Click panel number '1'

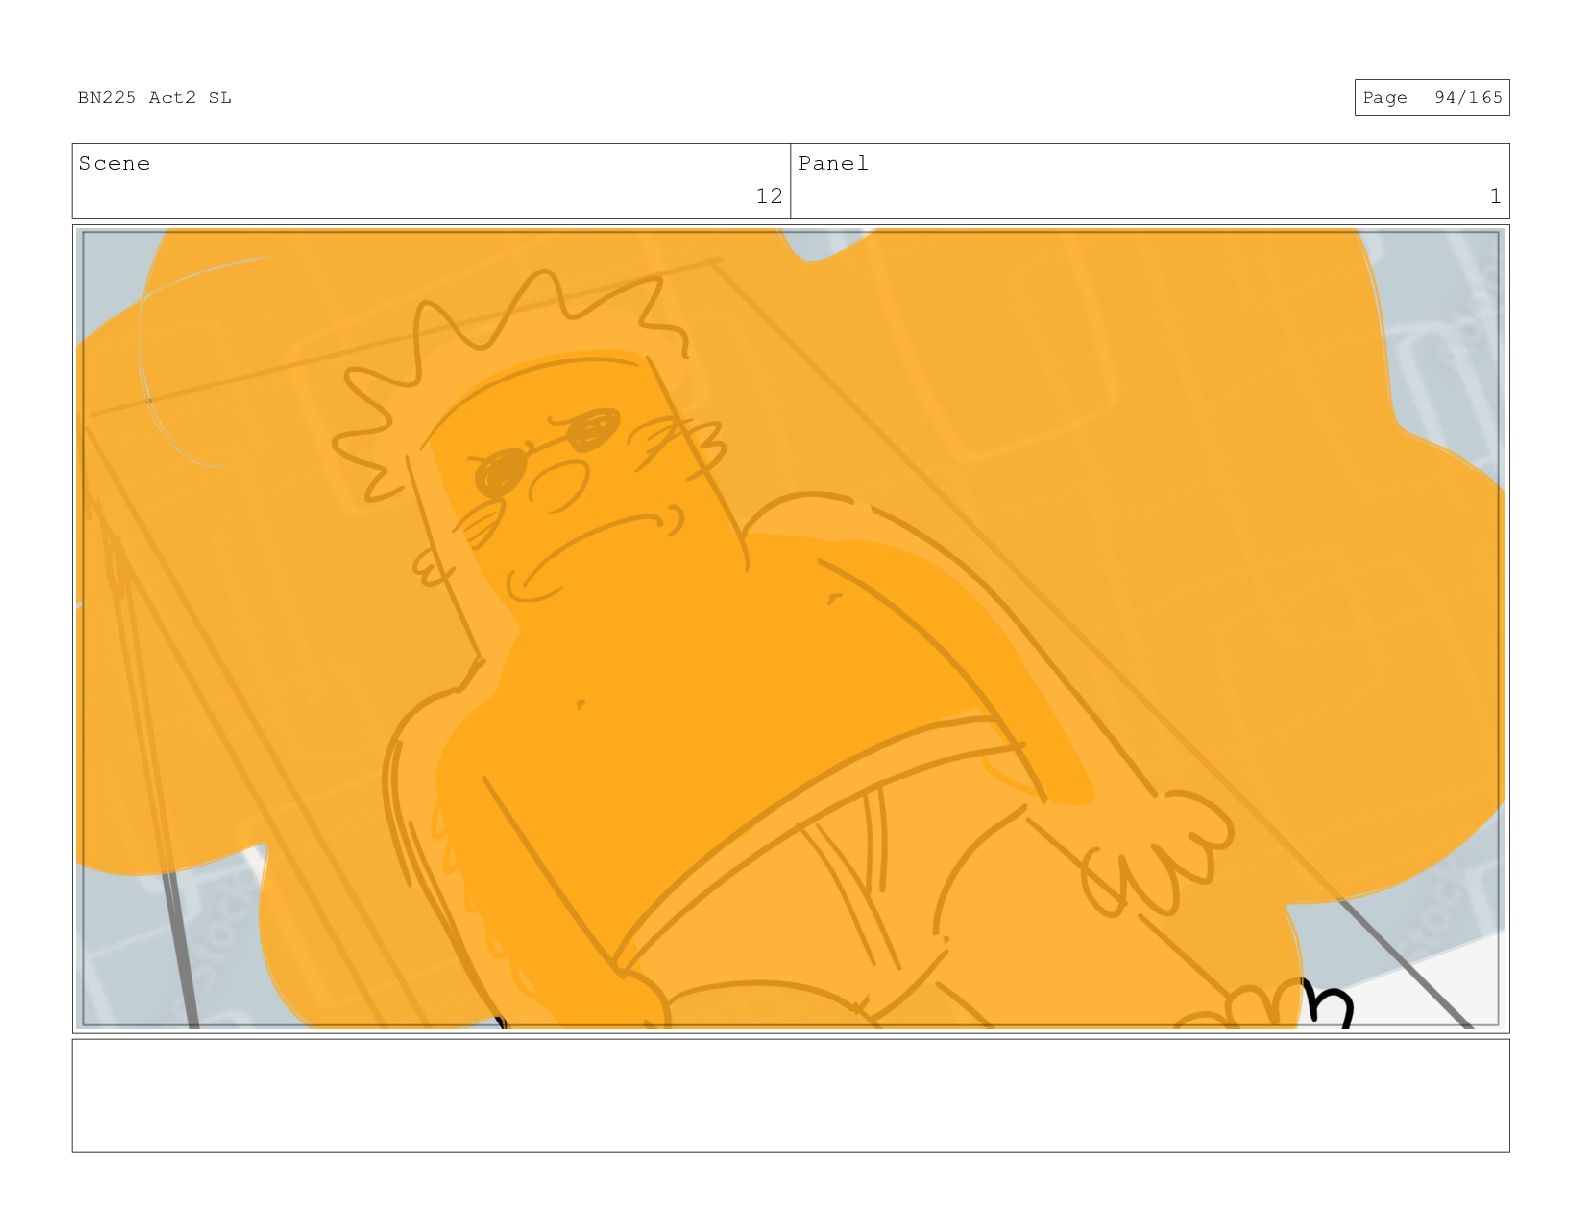(x=1495, y=196)
